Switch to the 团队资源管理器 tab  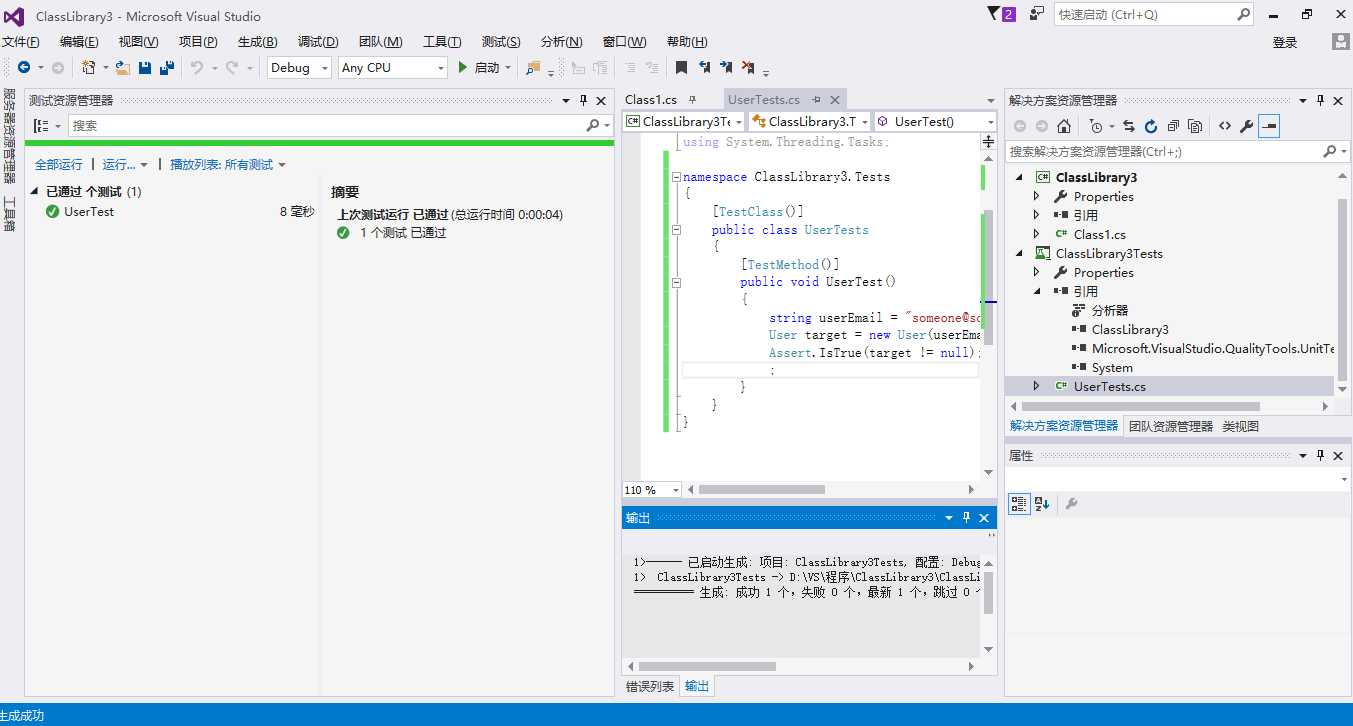click(x=1170, y=426)
